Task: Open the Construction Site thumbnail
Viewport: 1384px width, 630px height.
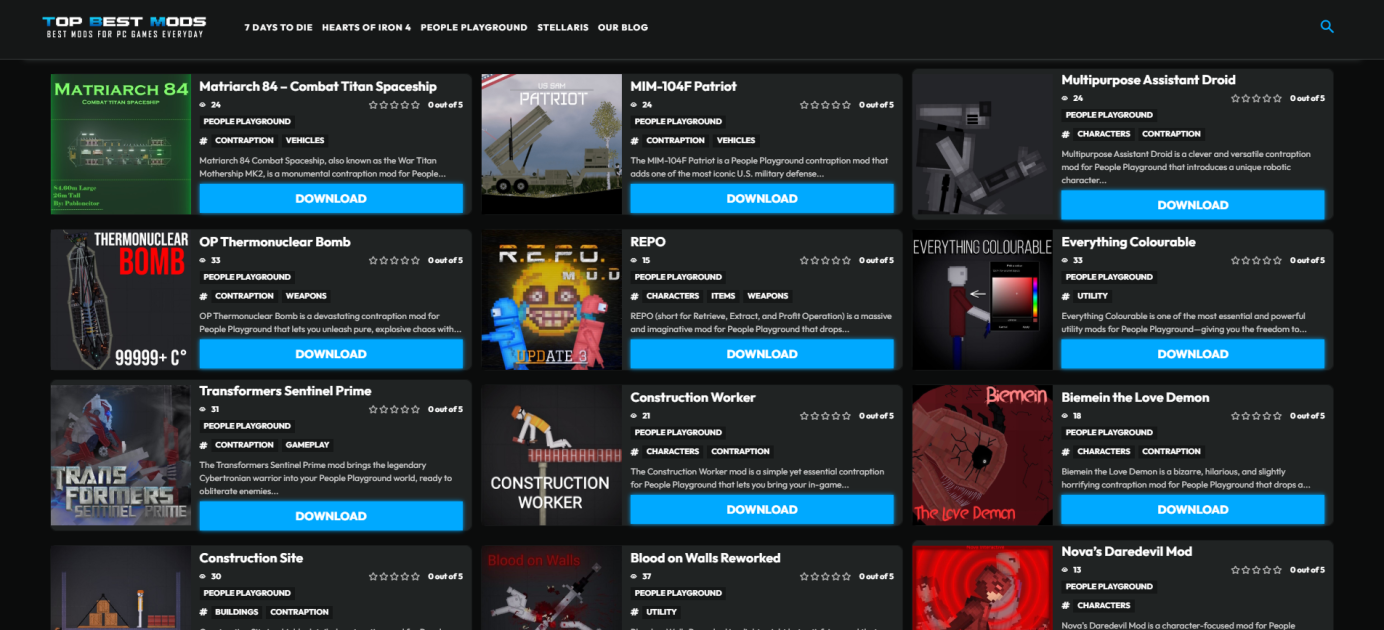Action: coord(121,588)
